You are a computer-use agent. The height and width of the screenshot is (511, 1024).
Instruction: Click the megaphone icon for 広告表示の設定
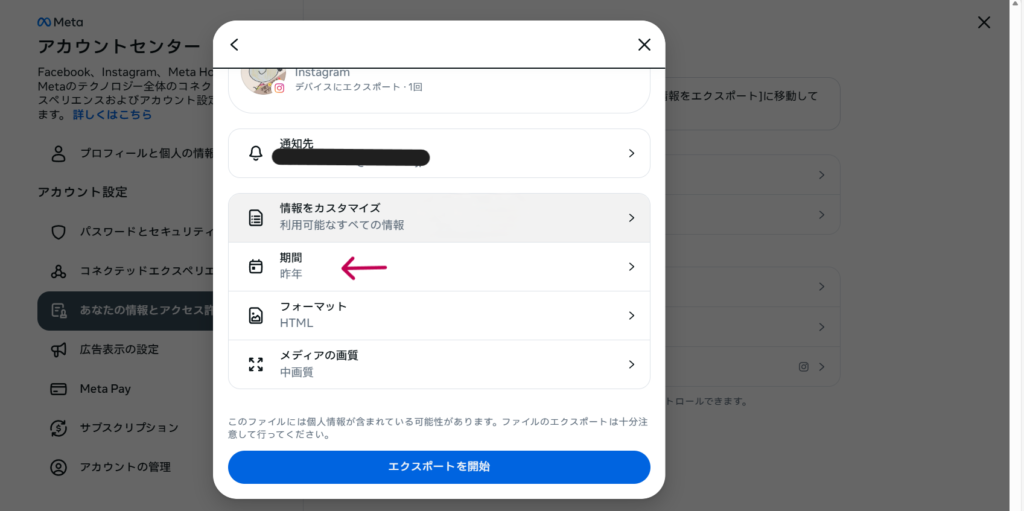(59, 350)
